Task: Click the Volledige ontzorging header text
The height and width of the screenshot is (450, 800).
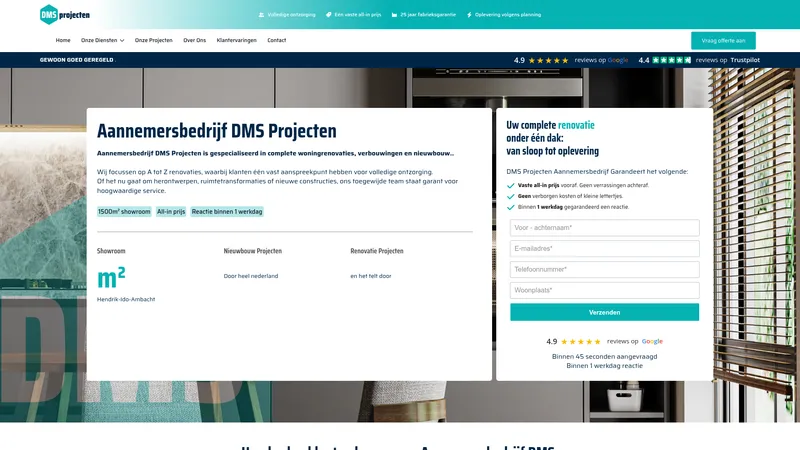Action: click(x=291, y=15)
